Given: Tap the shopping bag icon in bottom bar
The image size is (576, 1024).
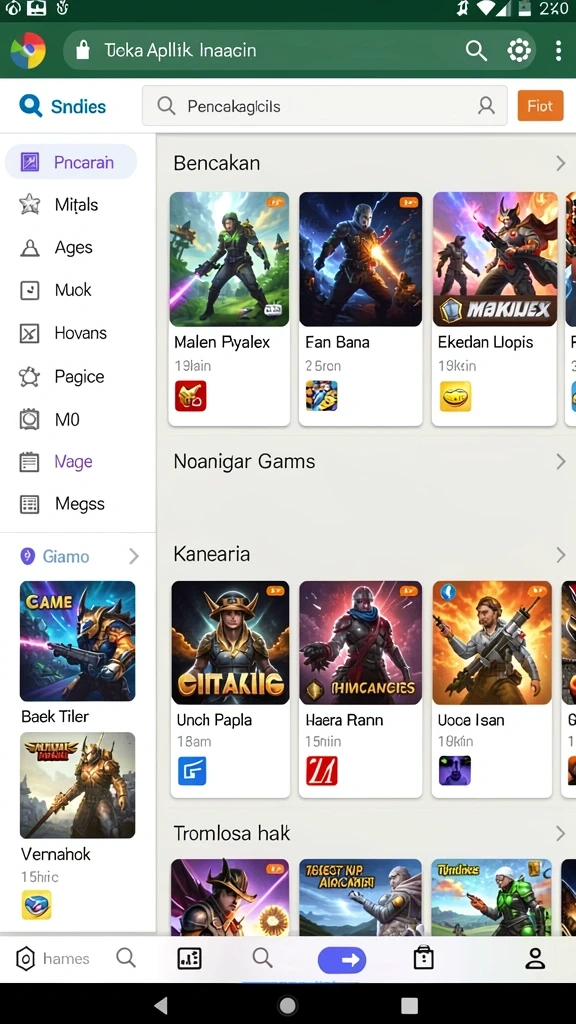Looking at the screenshot, I should click(x=424, y=958).
